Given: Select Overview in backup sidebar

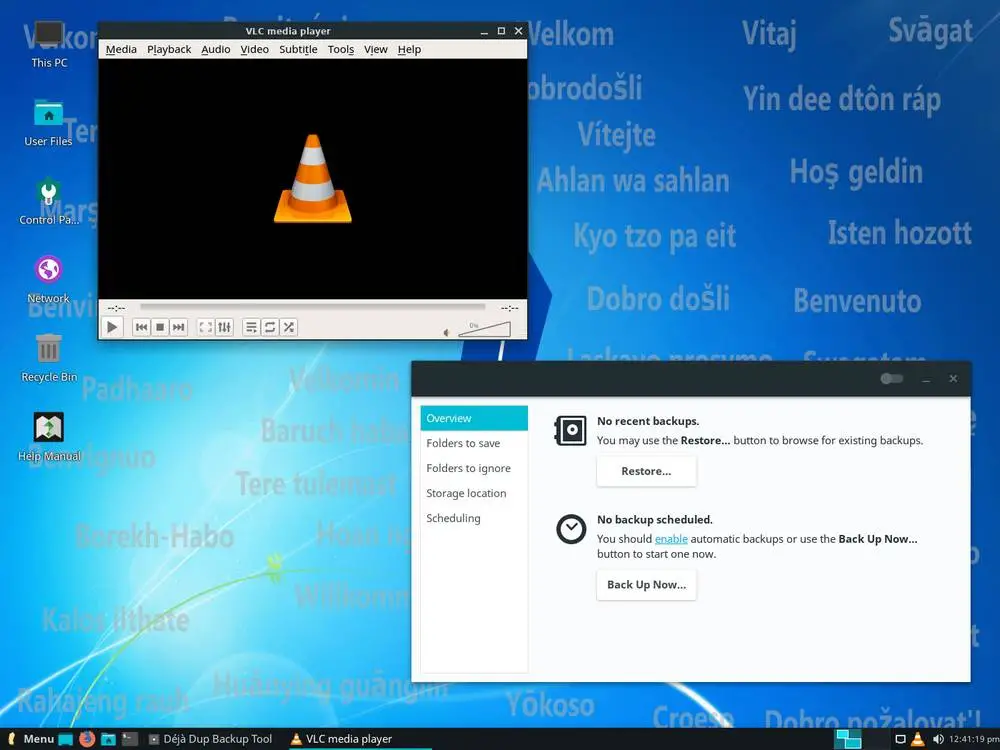Looking at the screenshot, I should click(x=474, y=418).
